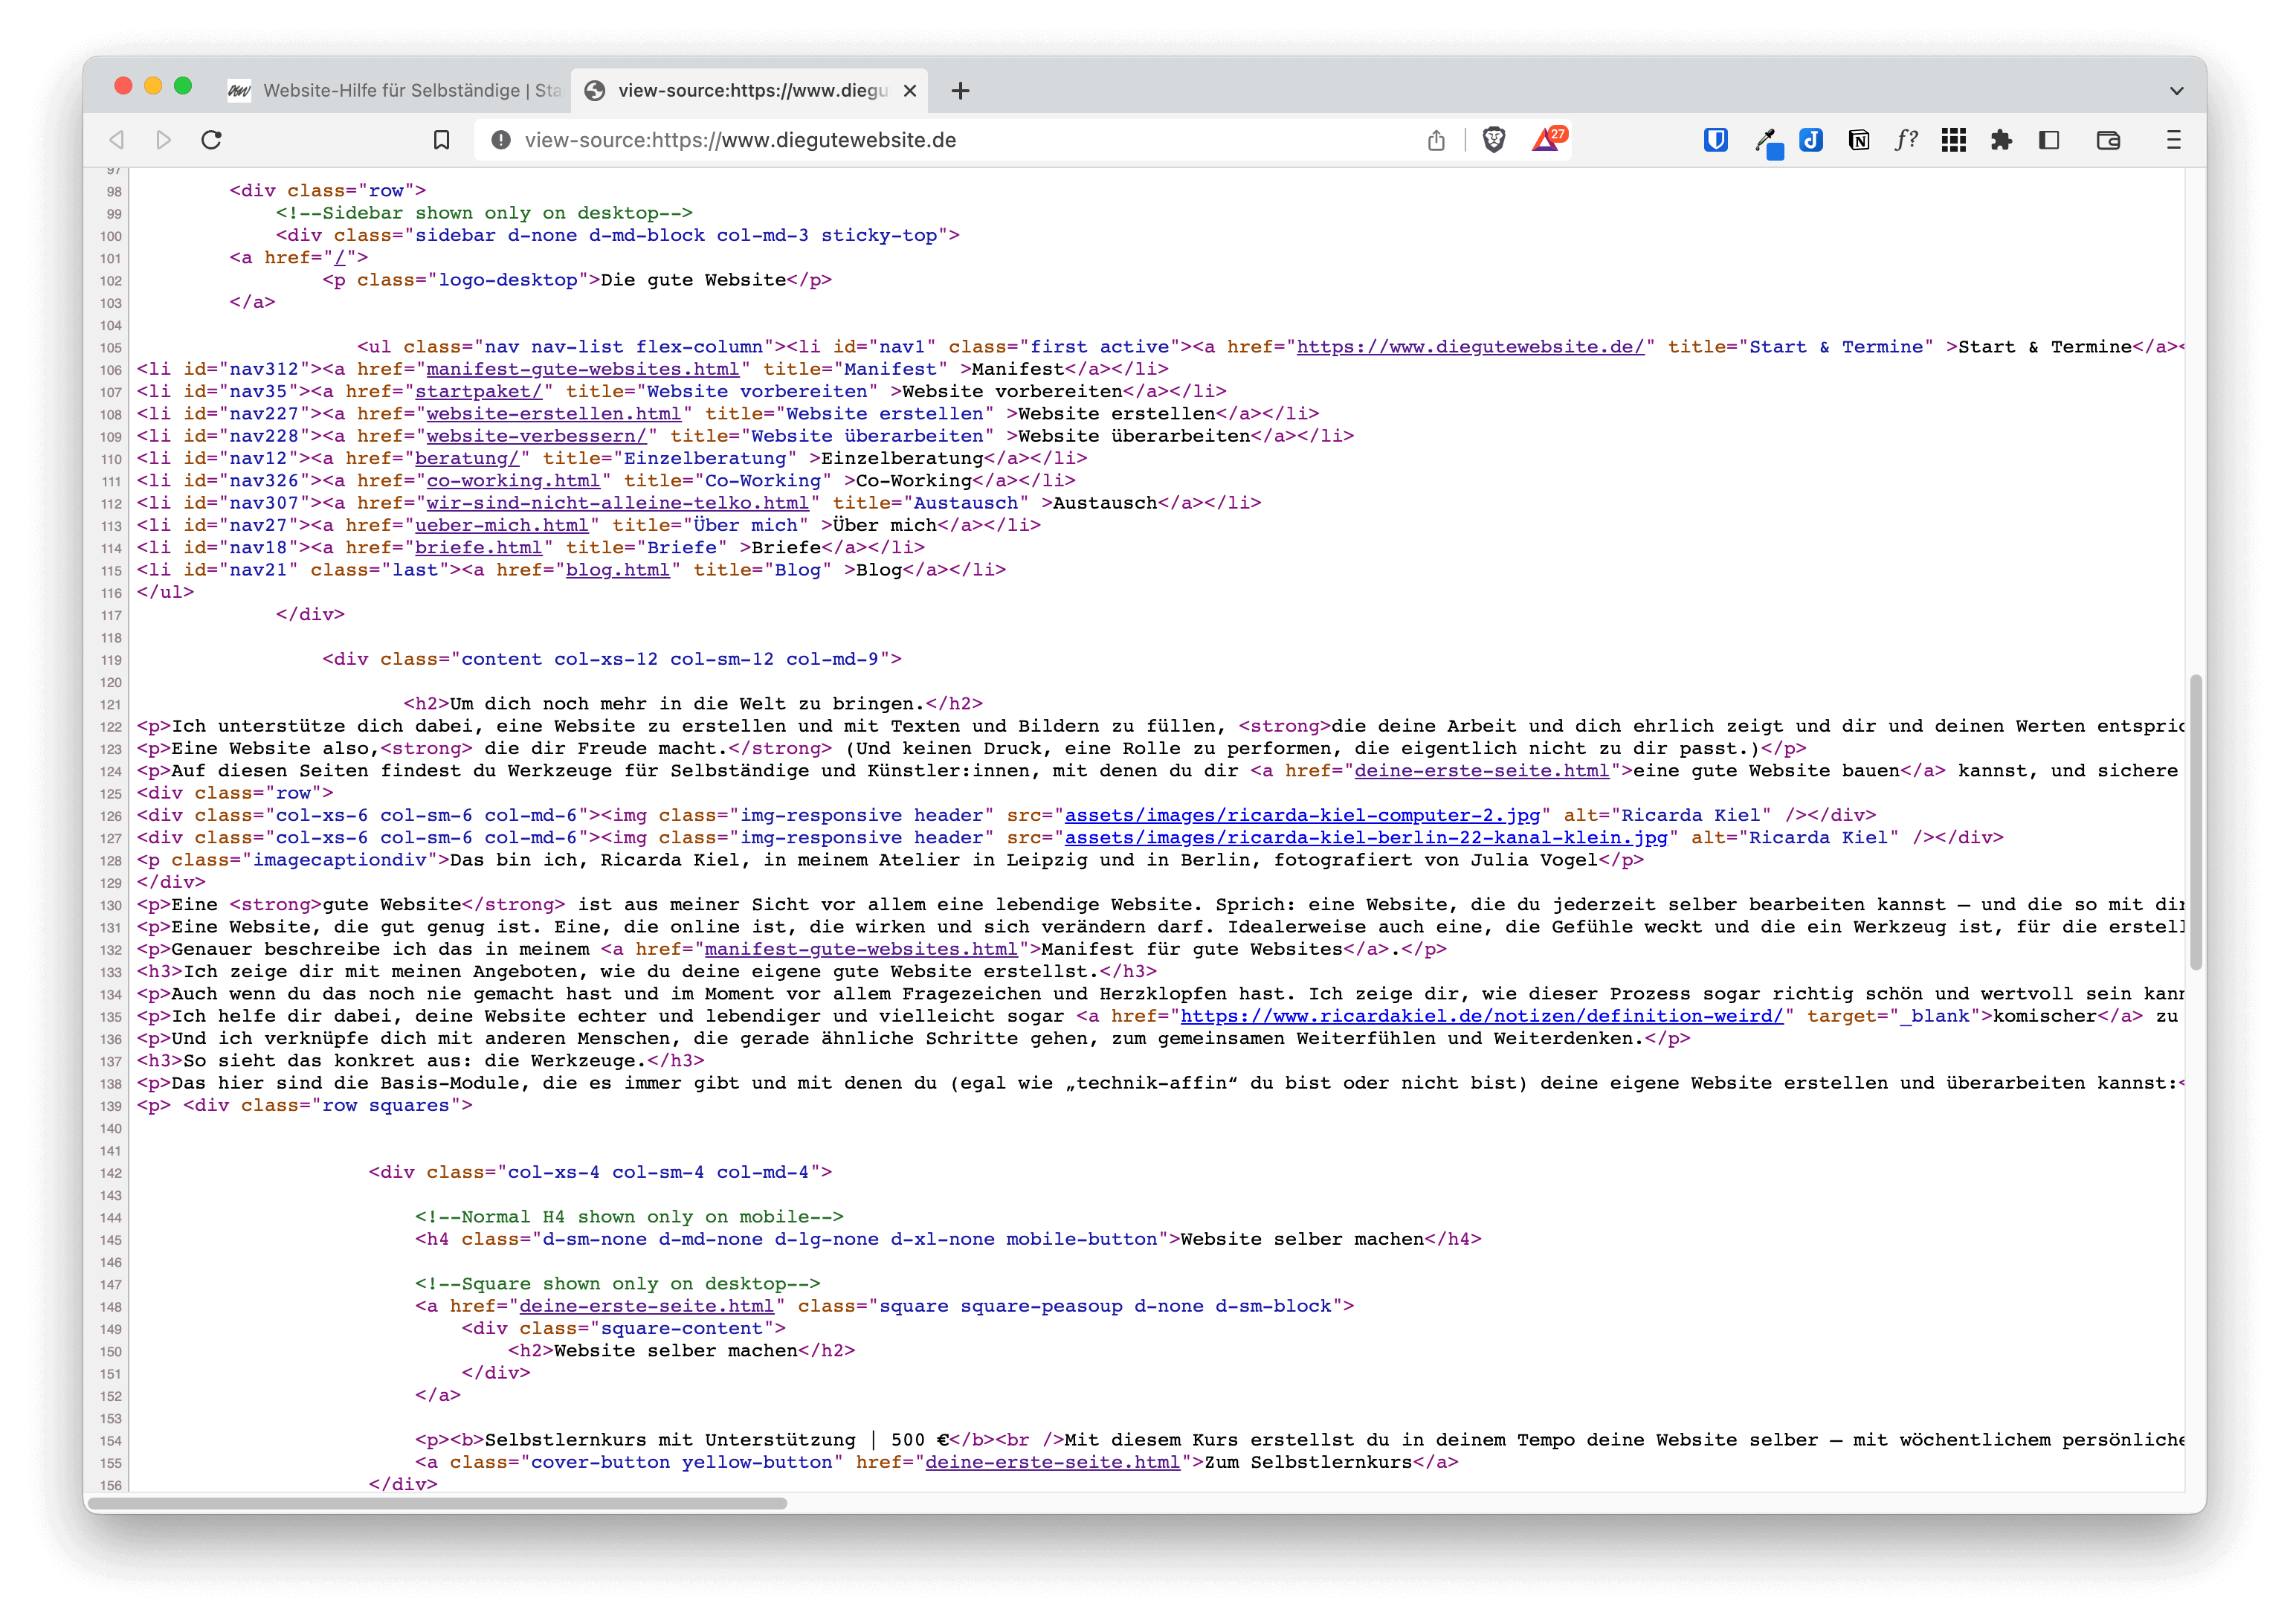
Task: Open the Bitwarden shield extension
Action: click(x=1716, y=140)
